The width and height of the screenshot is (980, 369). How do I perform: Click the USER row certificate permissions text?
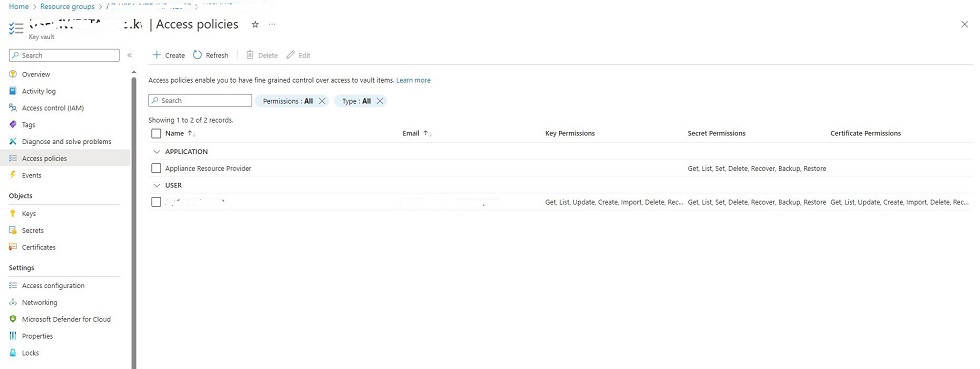[x=900, y=203]
